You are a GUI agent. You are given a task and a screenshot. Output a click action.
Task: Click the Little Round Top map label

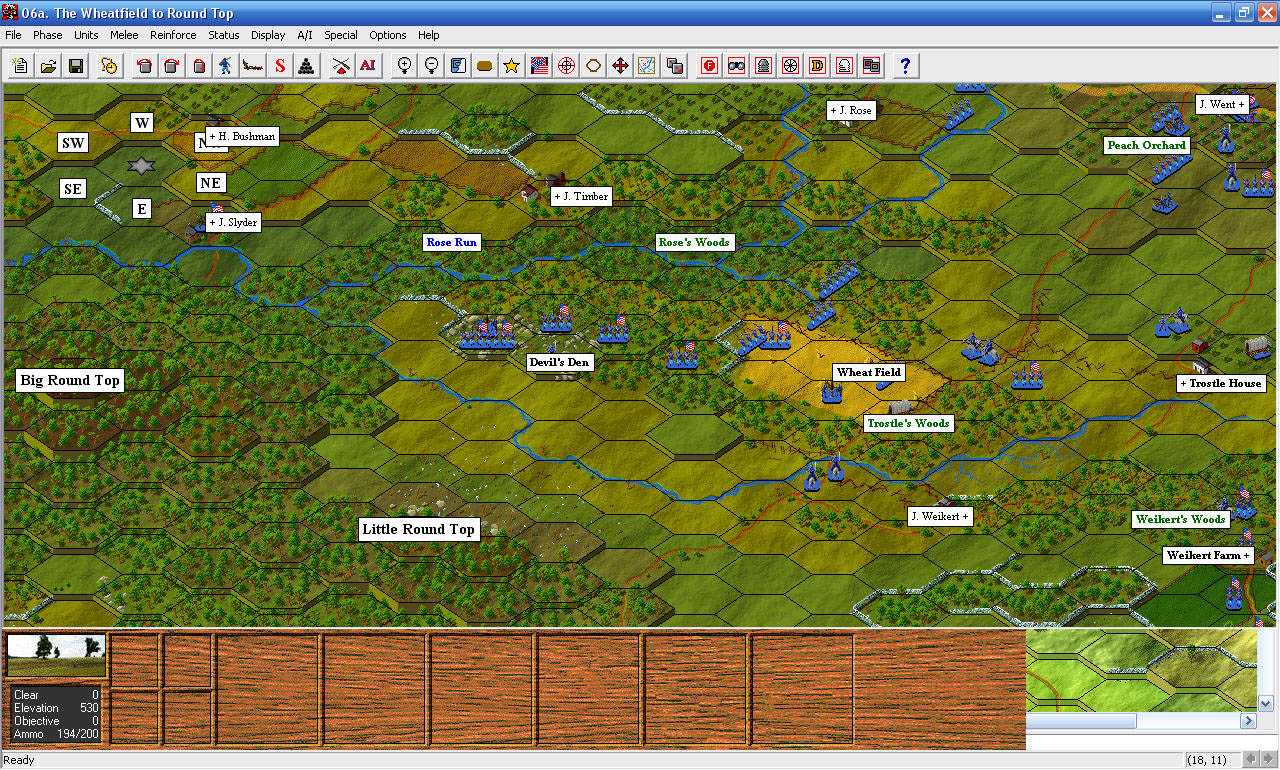[x=418, y=529]
